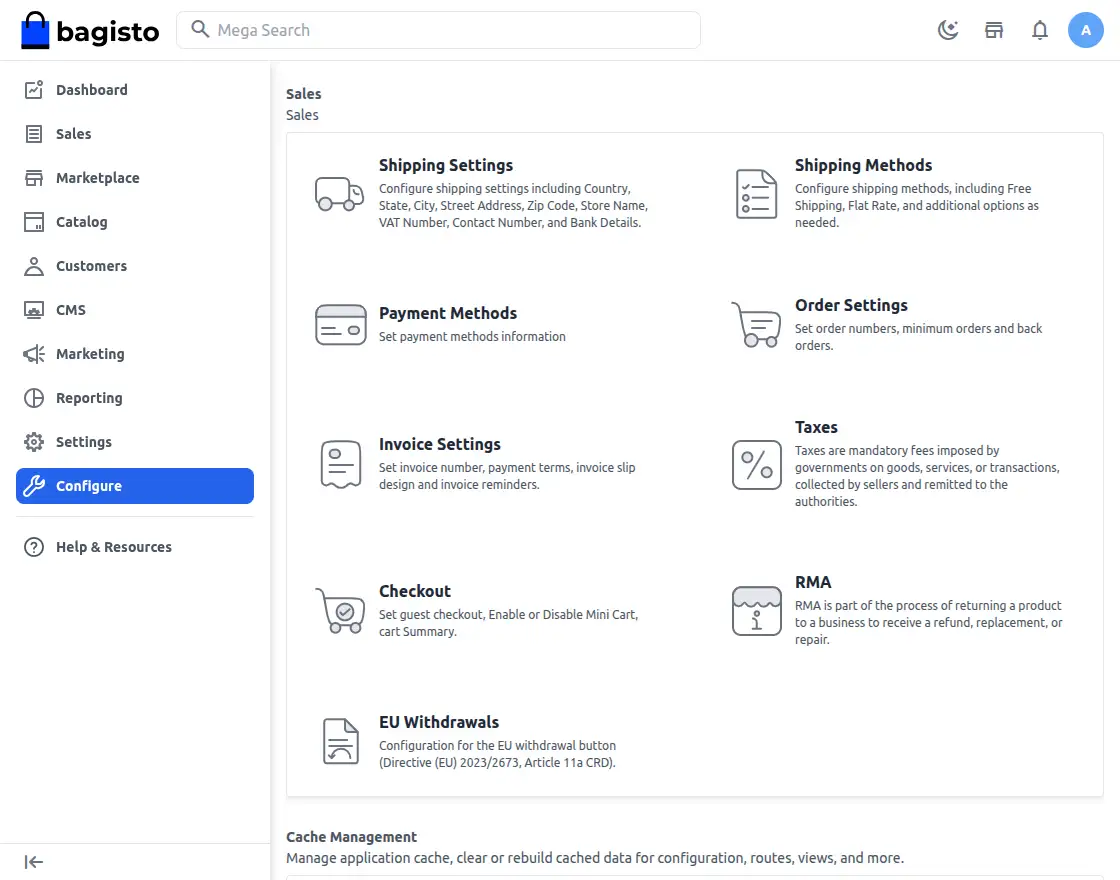The height and width of the screenshot is (880, 1120).
Task: Click the Payment Methods card icon
Action: coord(340,325)
